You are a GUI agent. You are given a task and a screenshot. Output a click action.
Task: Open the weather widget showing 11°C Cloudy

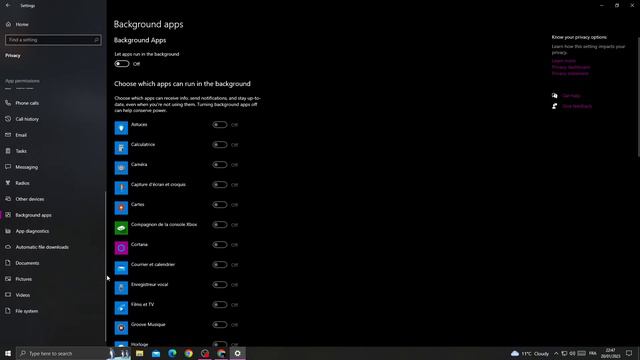coord(530,353)
